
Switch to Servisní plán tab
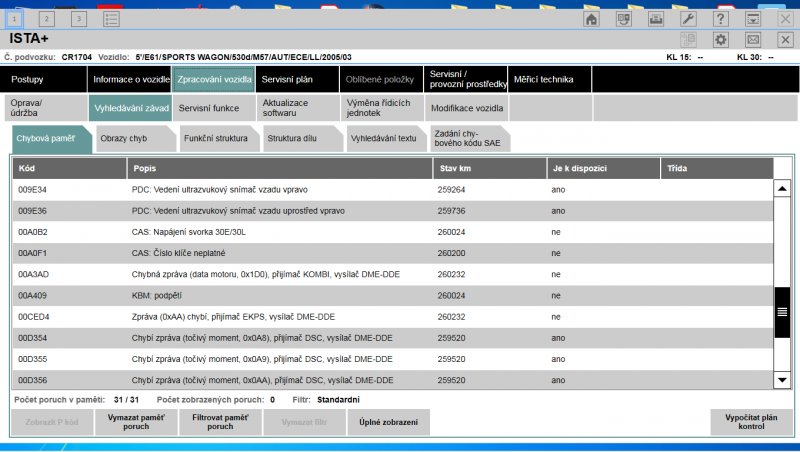click(297, 79)
